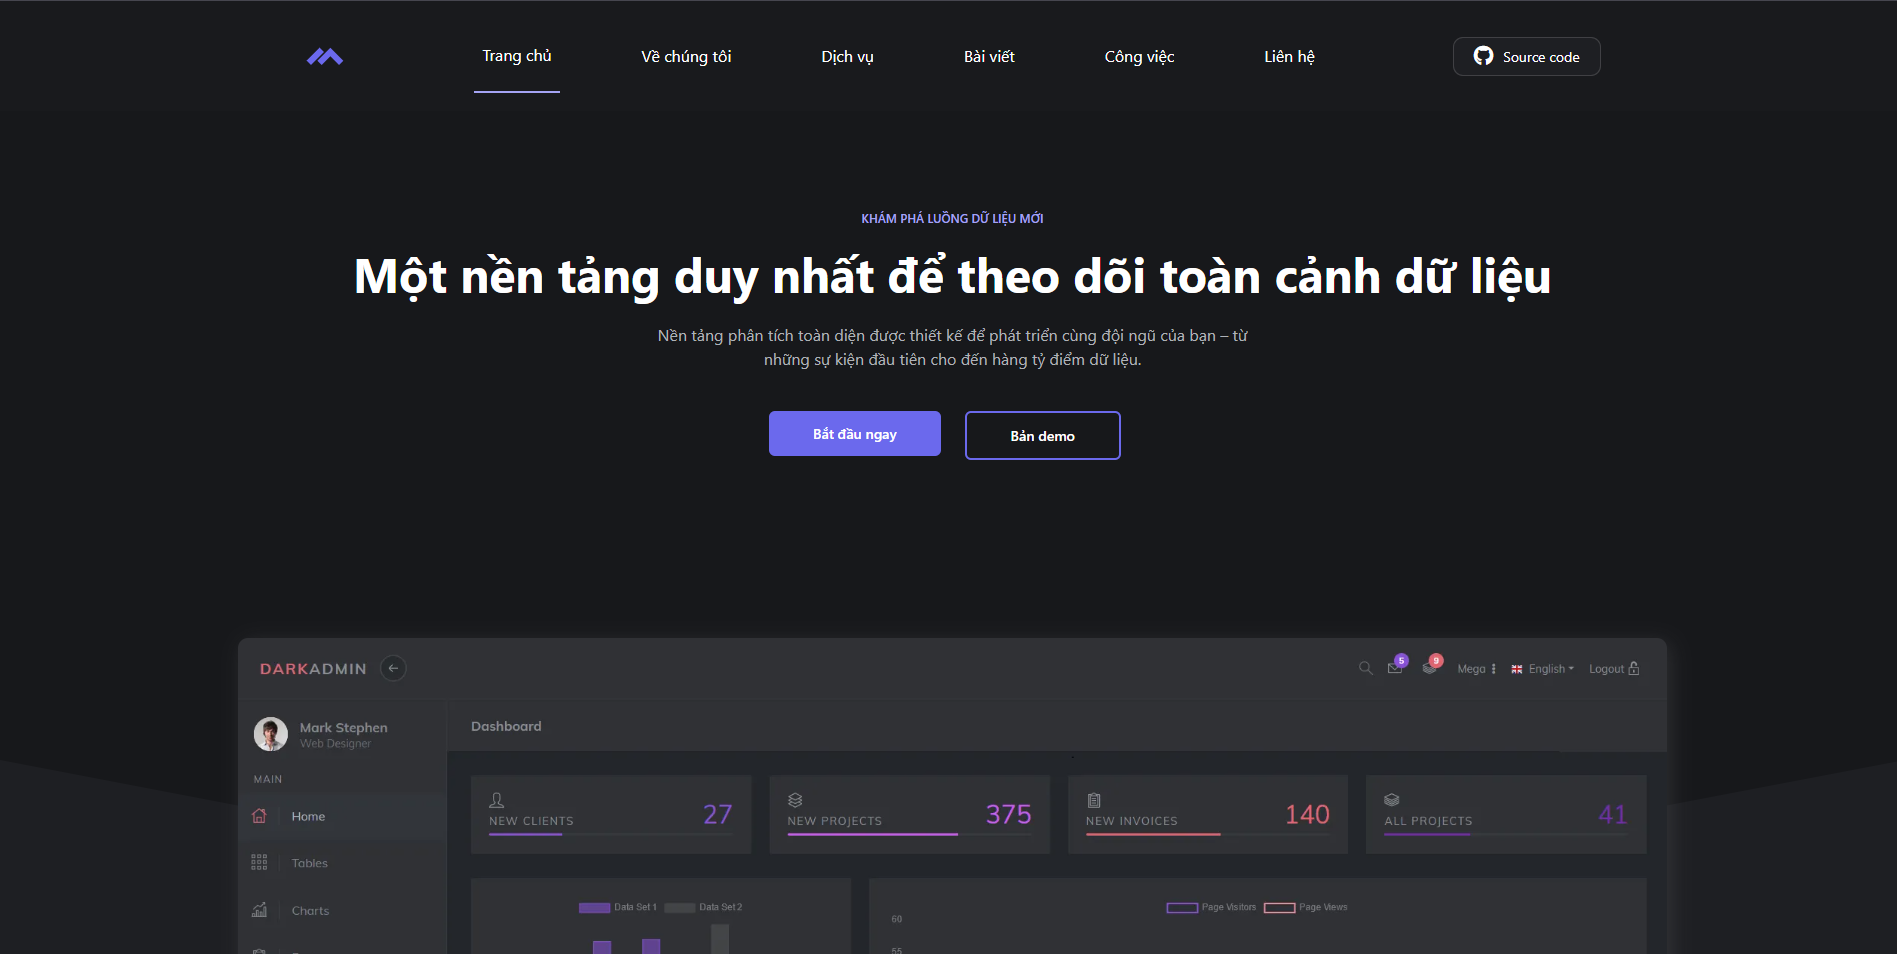Screen dimensions: 1897x954
Task: Click the New Projects layers icon
Action: 795,800
